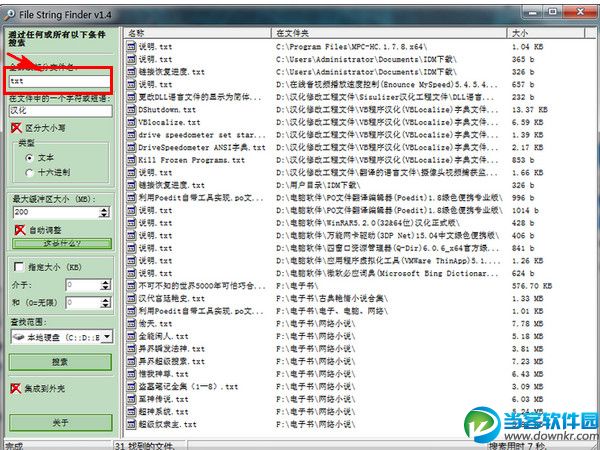Screen dimensions: 600x450
Task: Click icon of 说明.txt in Microsoft Bing Dictionary folder
Action: pyautogui.click(x=131, y=273)
